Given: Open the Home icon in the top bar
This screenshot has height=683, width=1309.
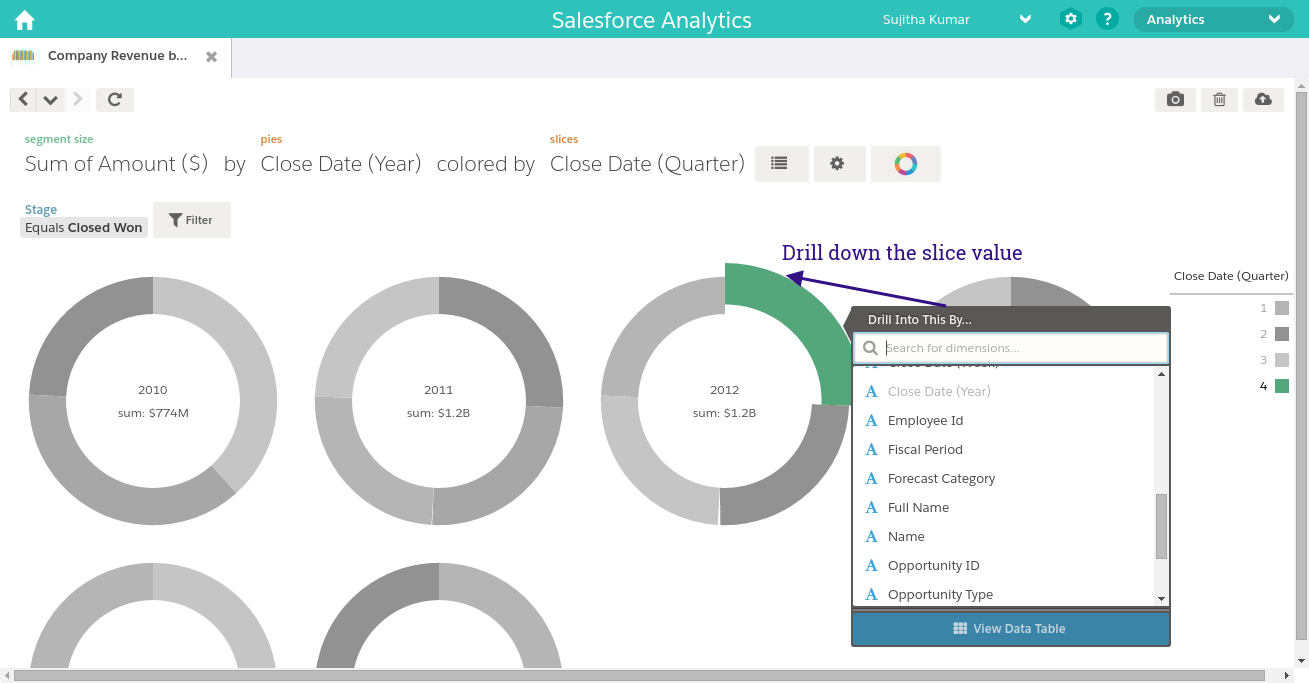Looking at the screenshot, I should (23, 19).
